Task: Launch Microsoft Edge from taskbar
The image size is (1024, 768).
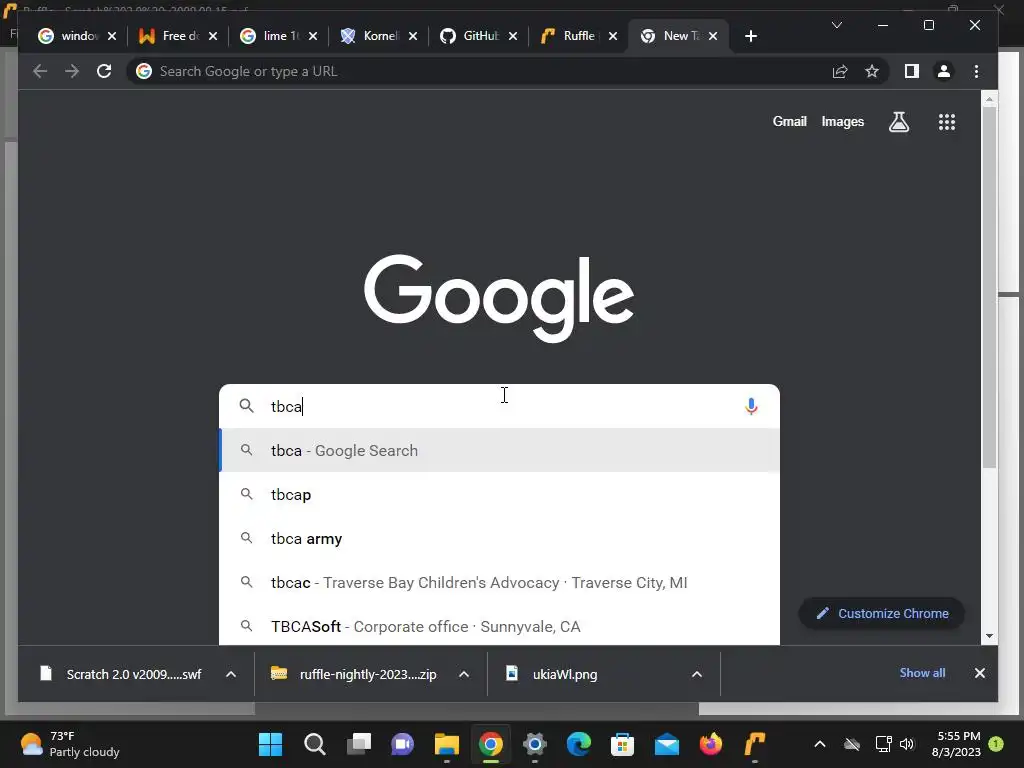Action: [579, 744]
